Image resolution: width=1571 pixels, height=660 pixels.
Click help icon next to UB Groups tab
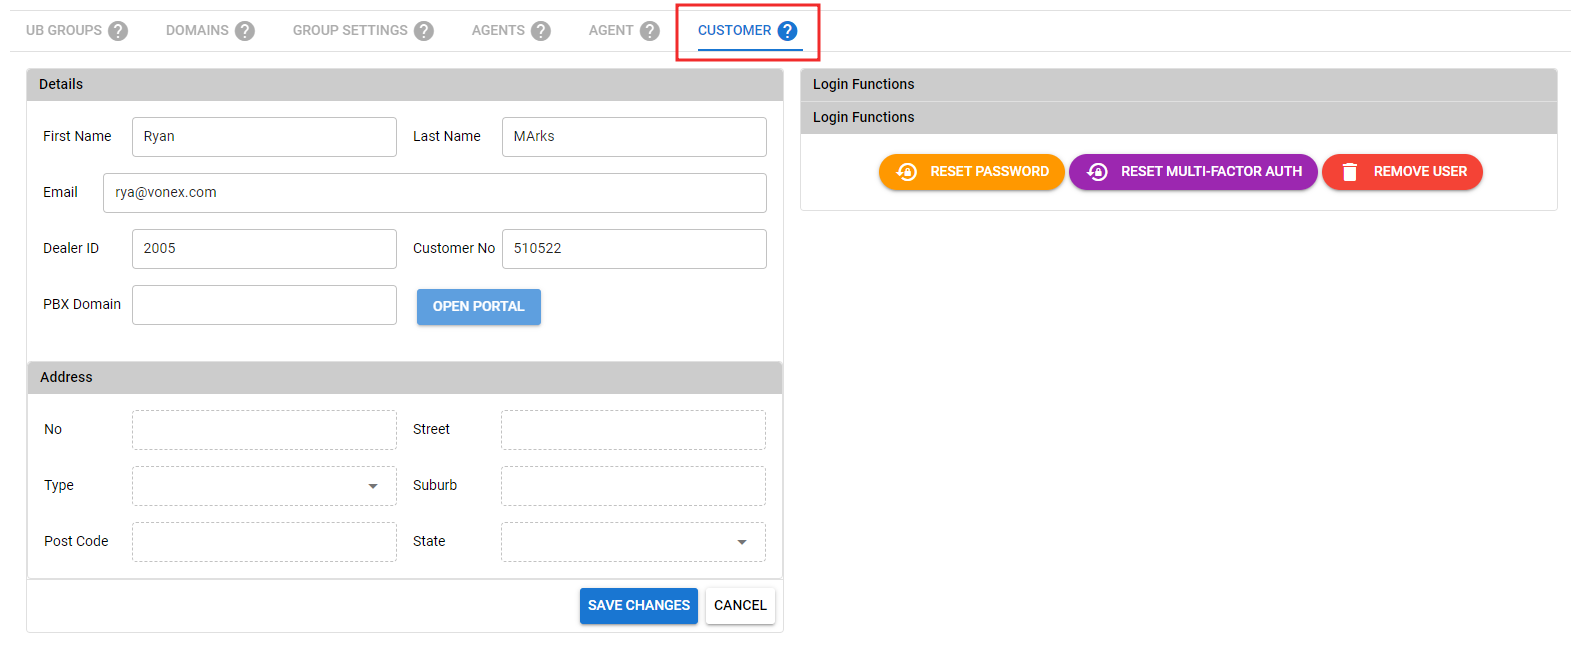(118, 31)
